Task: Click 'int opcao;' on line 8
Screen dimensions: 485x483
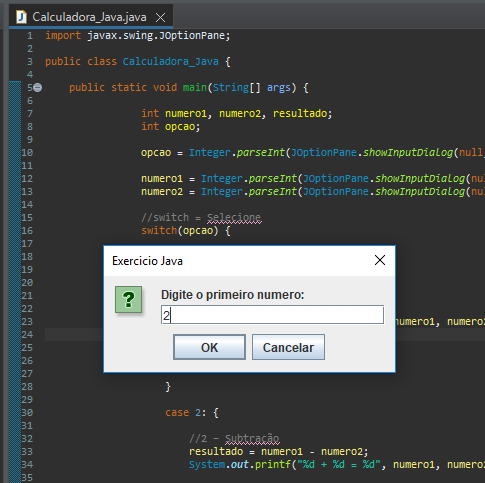Action: [171, 126]
